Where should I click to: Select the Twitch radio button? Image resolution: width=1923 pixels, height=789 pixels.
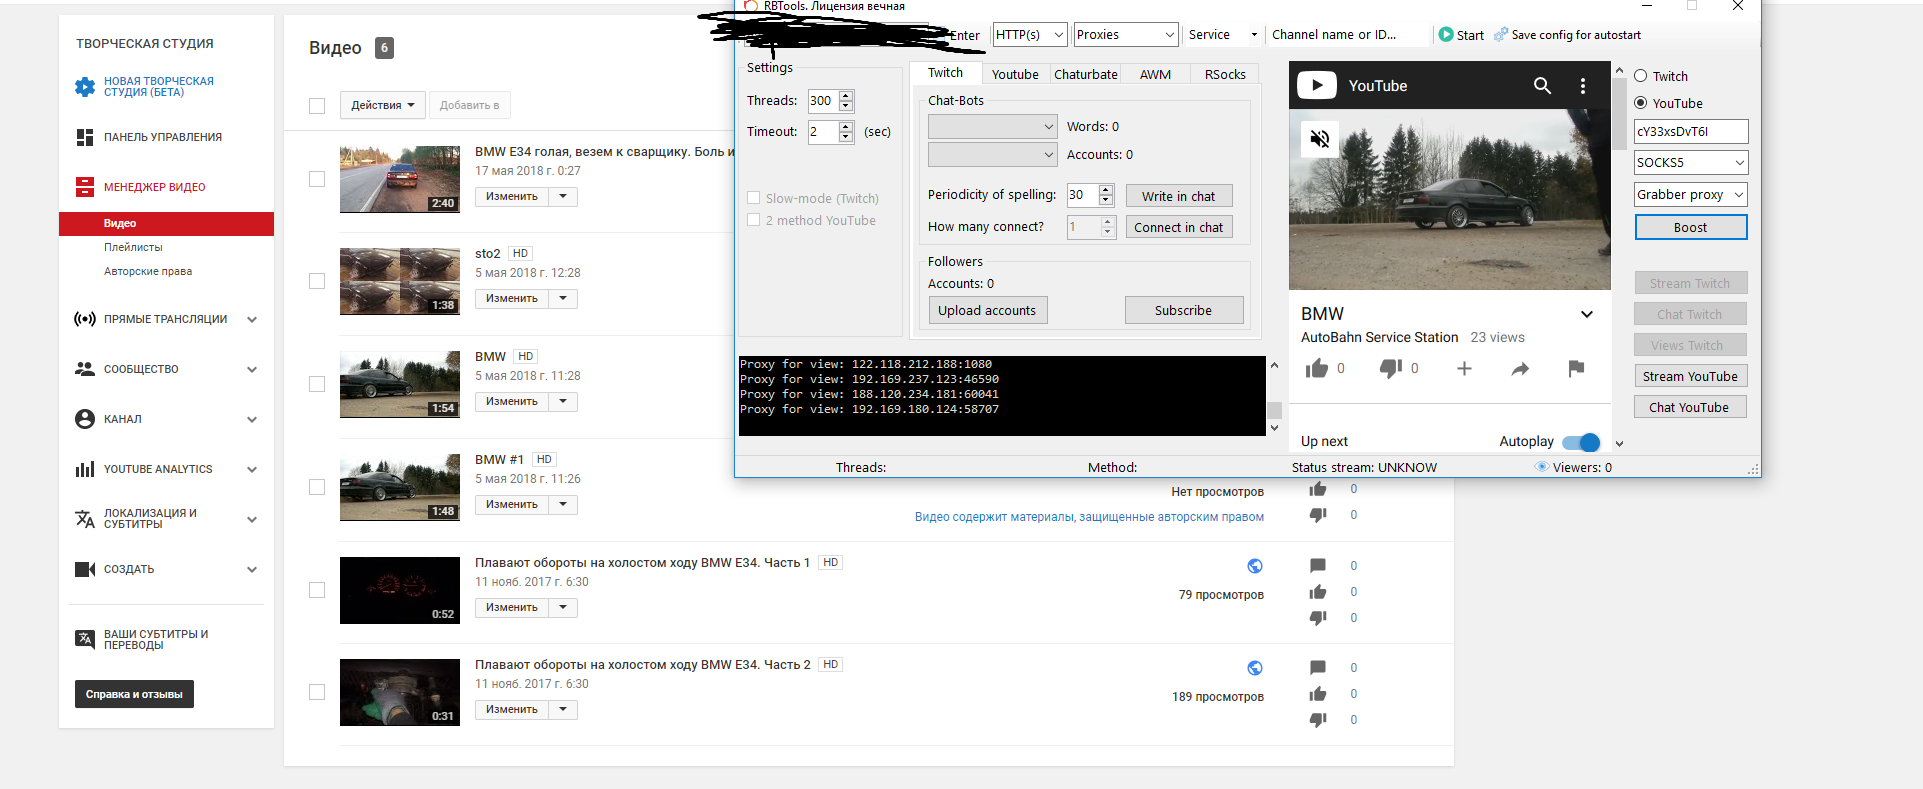(x=1641, y=76)
